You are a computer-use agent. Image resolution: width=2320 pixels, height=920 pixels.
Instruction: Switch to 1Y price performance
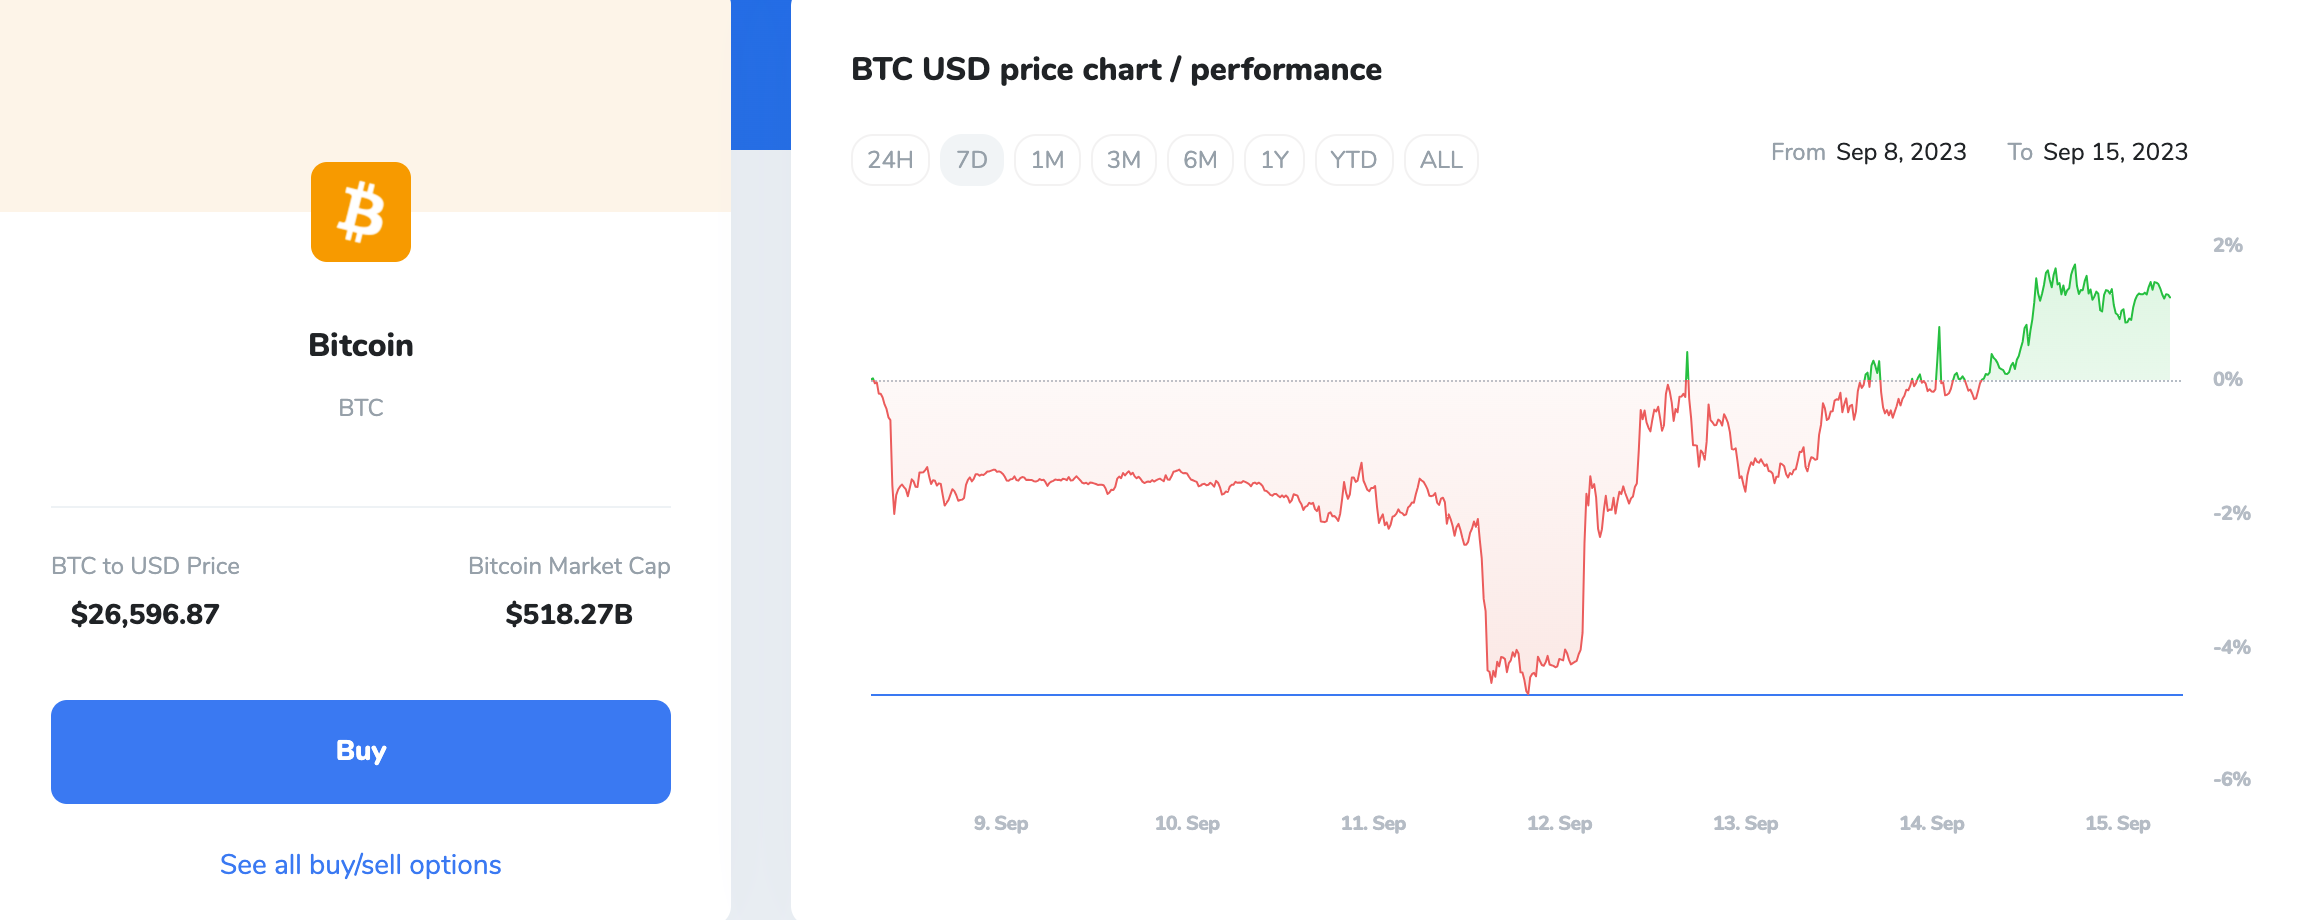(x=1274, y=160)
